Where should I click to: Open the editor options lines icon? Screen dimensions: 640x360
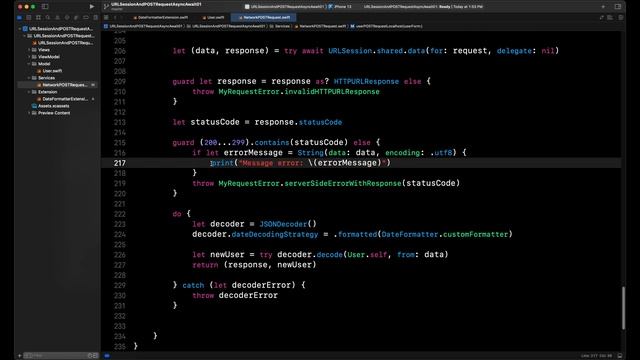tap(610, 18)
